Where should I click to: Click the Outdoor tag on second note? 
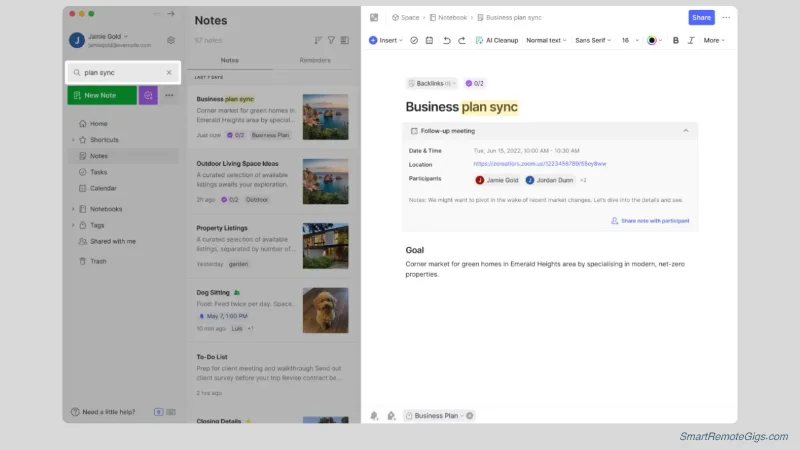tap(257, 199)
